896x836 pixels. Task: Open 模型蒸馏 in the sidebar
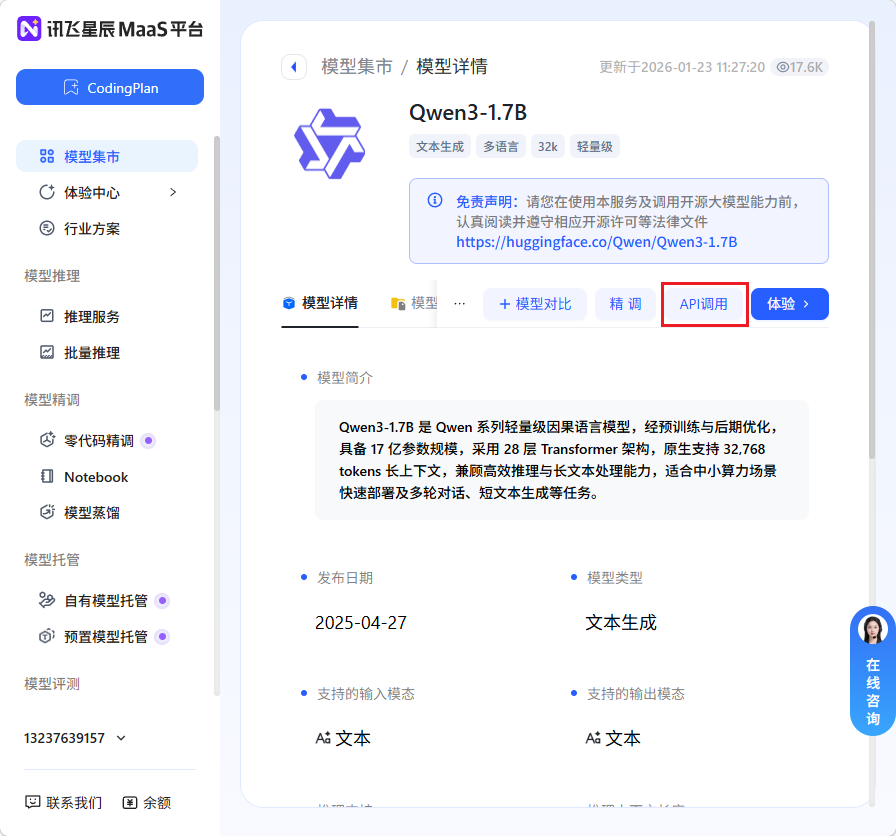[x=91, y=512]
